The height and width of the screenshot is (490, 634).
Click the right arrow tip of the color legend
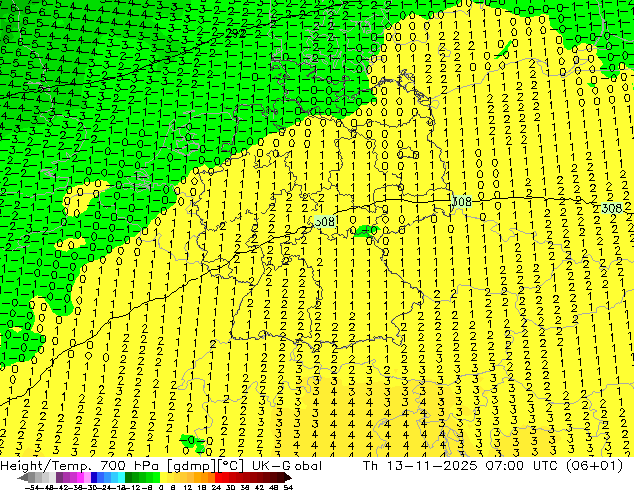click(290, 478)
